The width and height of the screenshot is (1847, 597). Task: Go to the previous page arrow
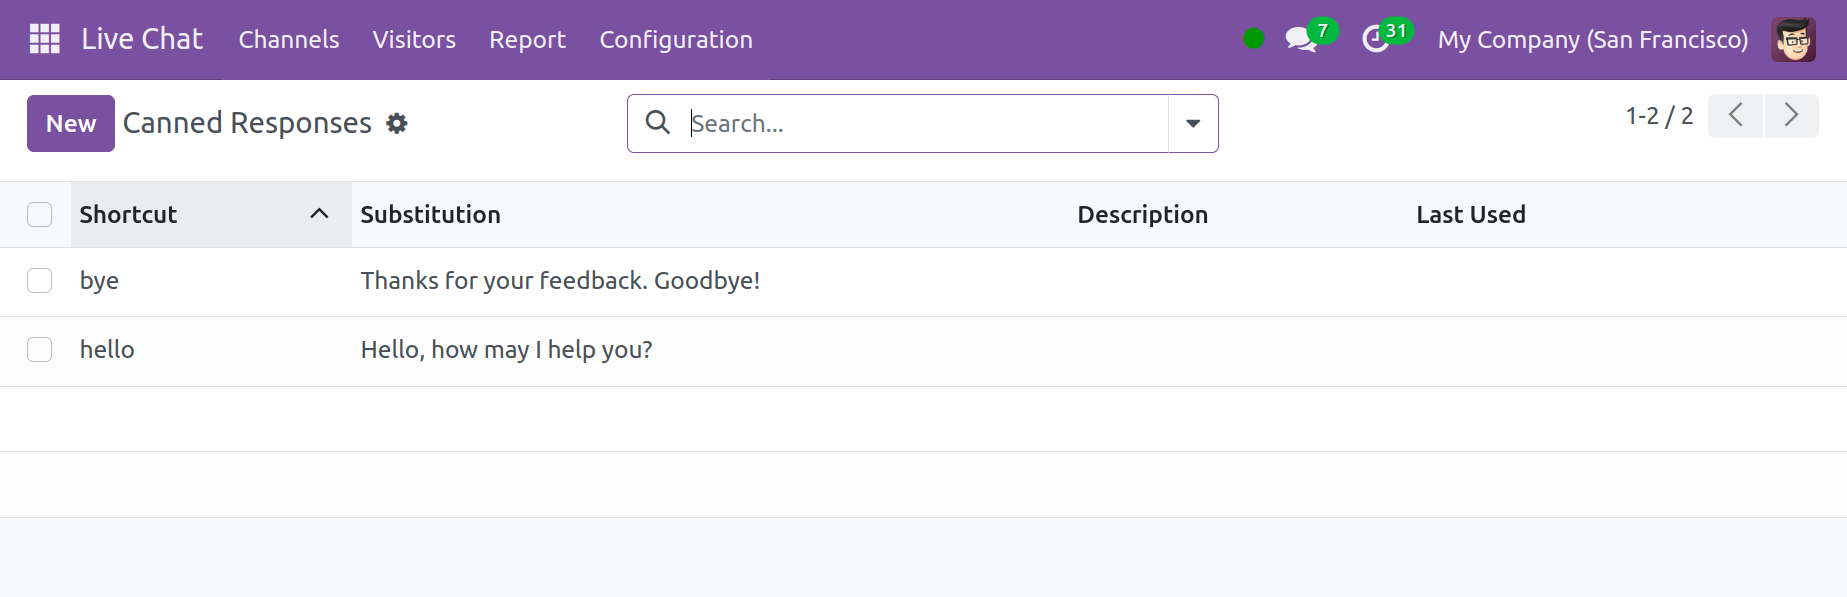[1736, 115]
